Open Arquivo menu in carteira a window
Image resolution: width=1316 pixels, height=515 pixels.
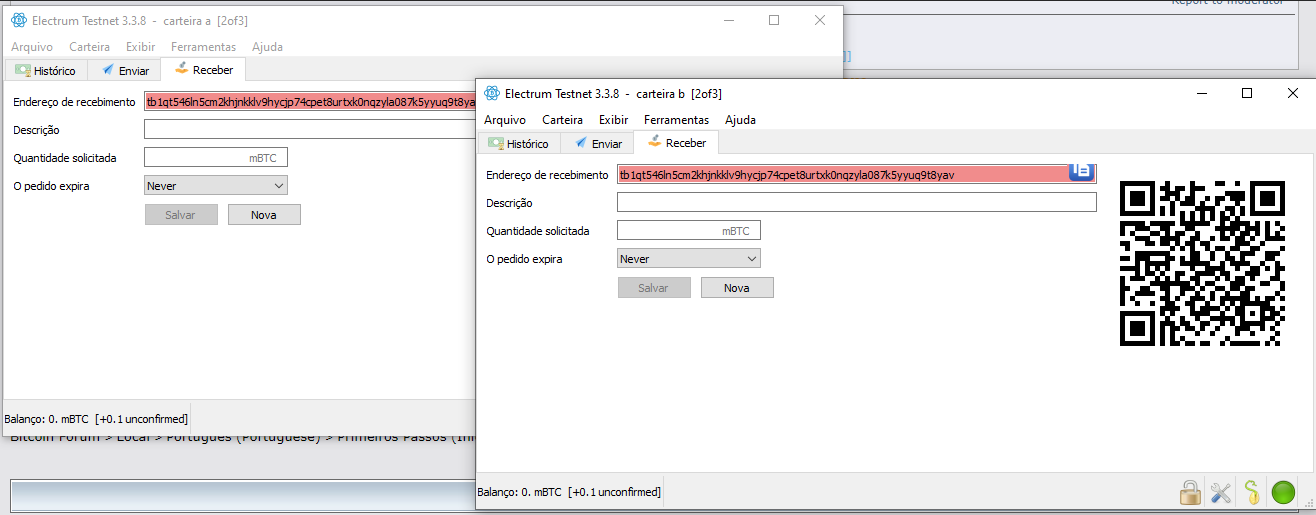coord(32,47)
